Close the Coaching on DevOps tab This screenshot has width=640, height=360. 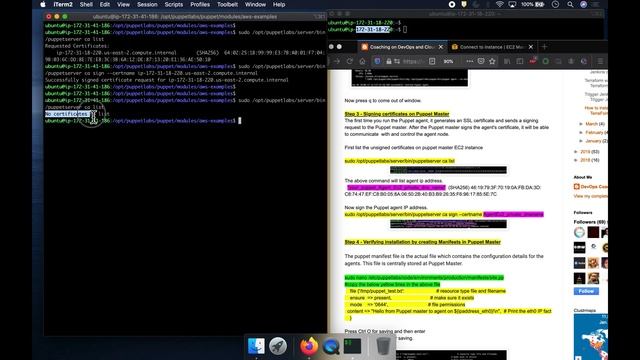(x=441, y=47)
